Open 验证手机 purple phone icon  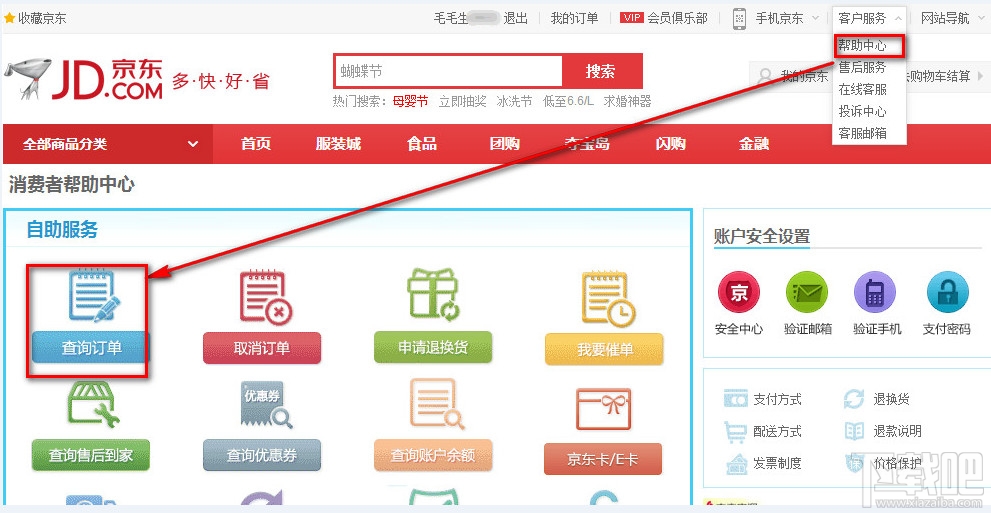pyautogui.click(x=875, y=293)
